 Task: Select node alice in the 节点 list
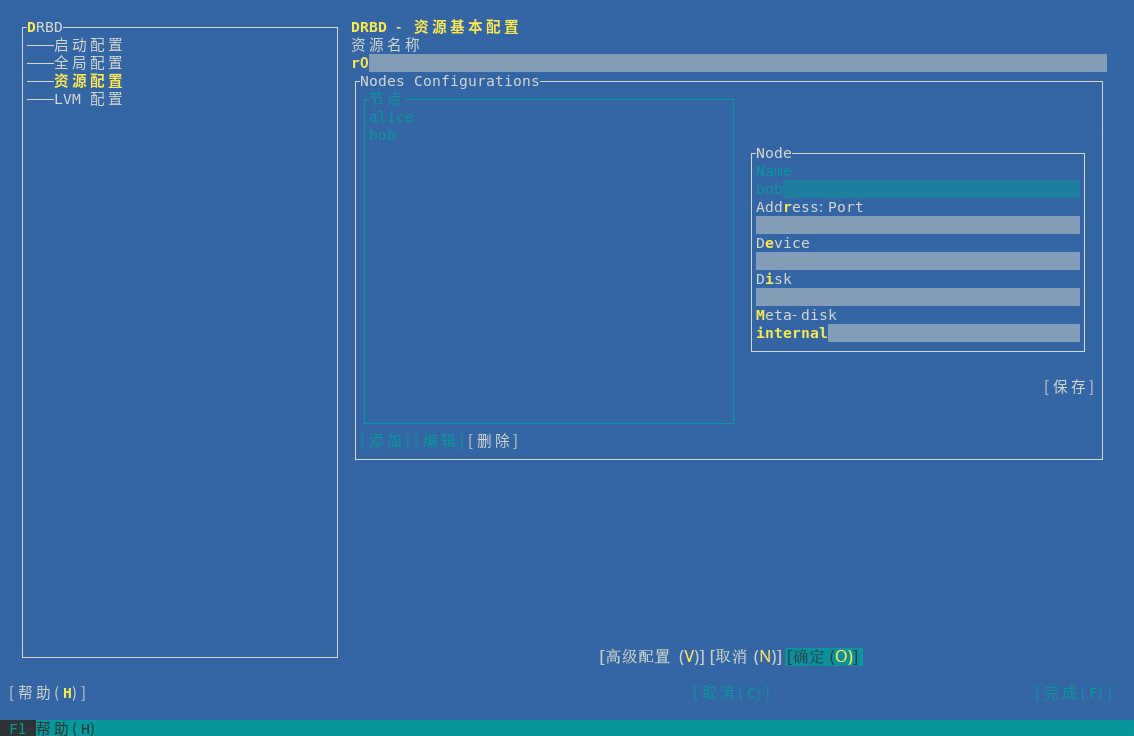(391, 117)
